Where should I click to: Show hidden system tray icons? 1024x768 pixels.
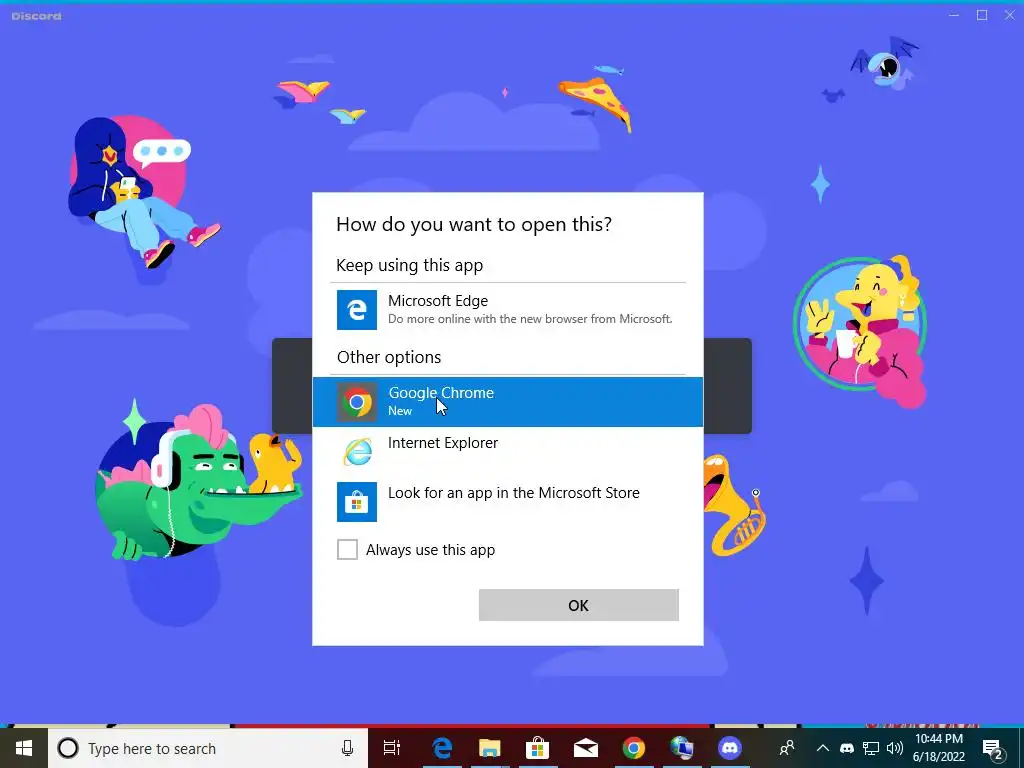coord(823,748)
